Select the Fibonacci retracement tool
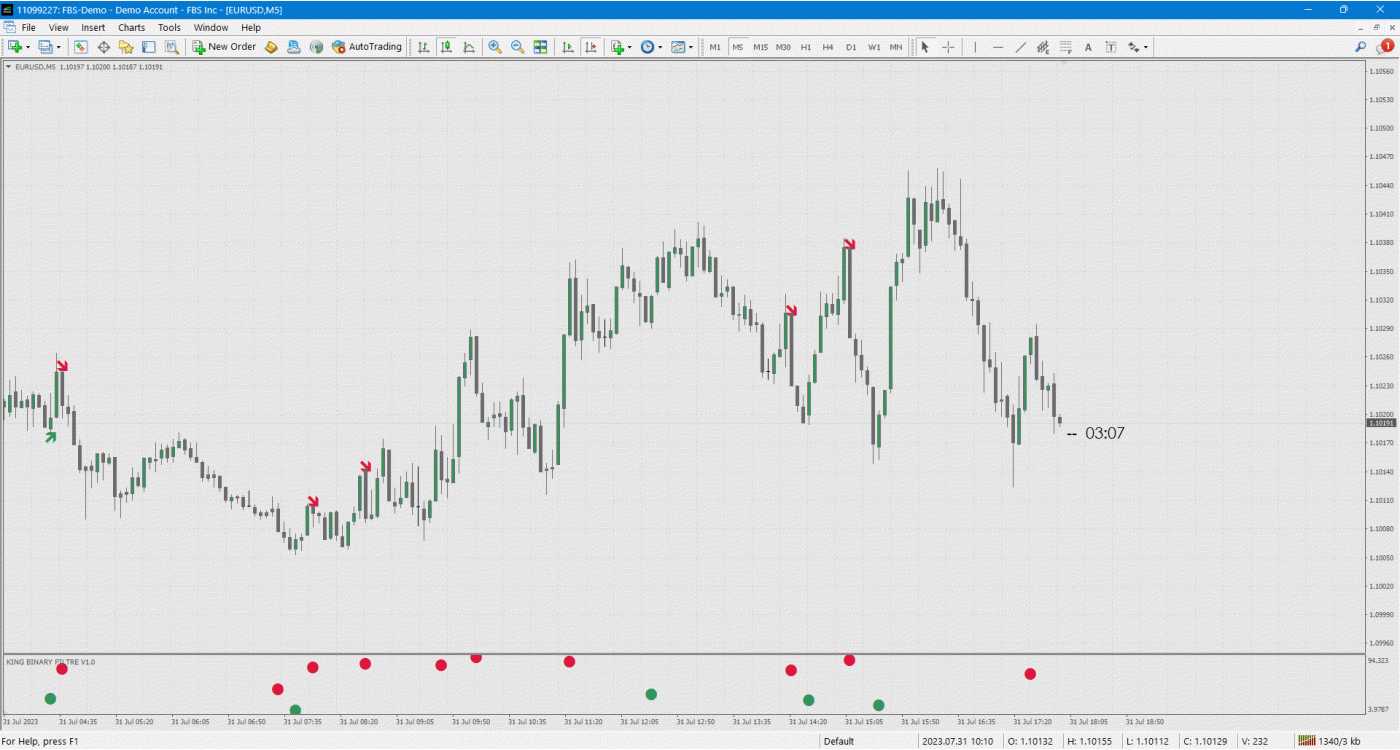 coord(1066,47)
